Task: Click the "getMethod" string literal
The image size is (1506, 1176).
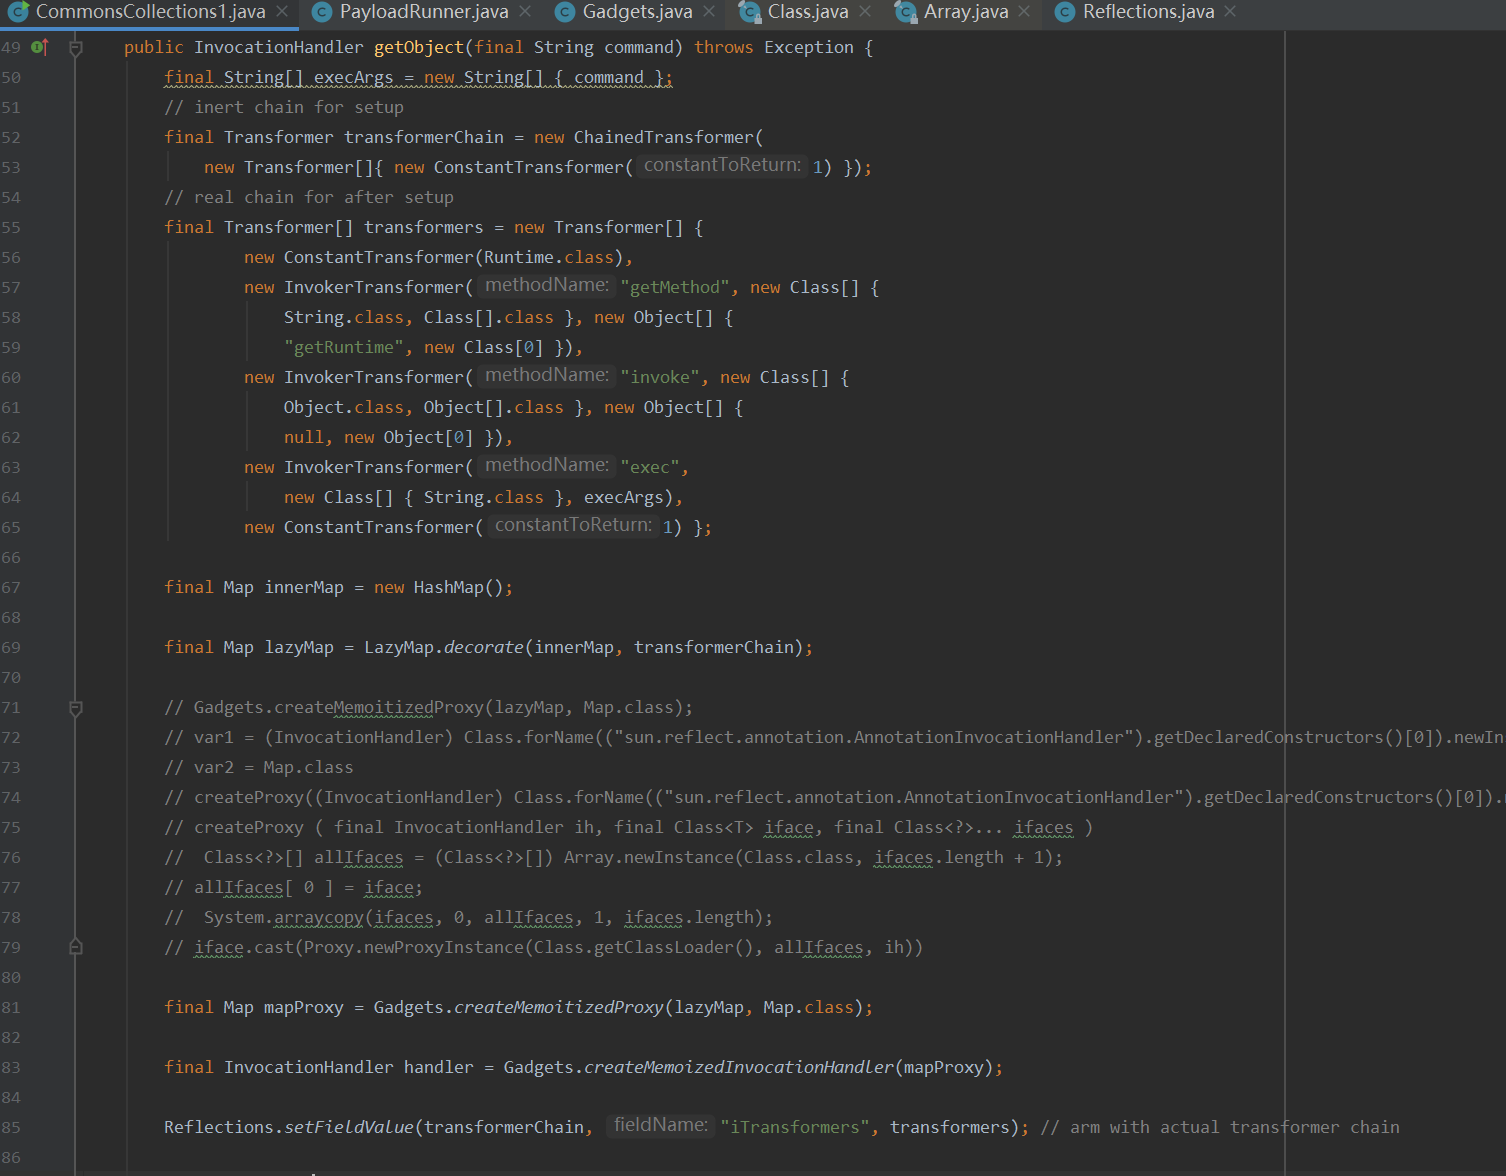Action: 675,287
